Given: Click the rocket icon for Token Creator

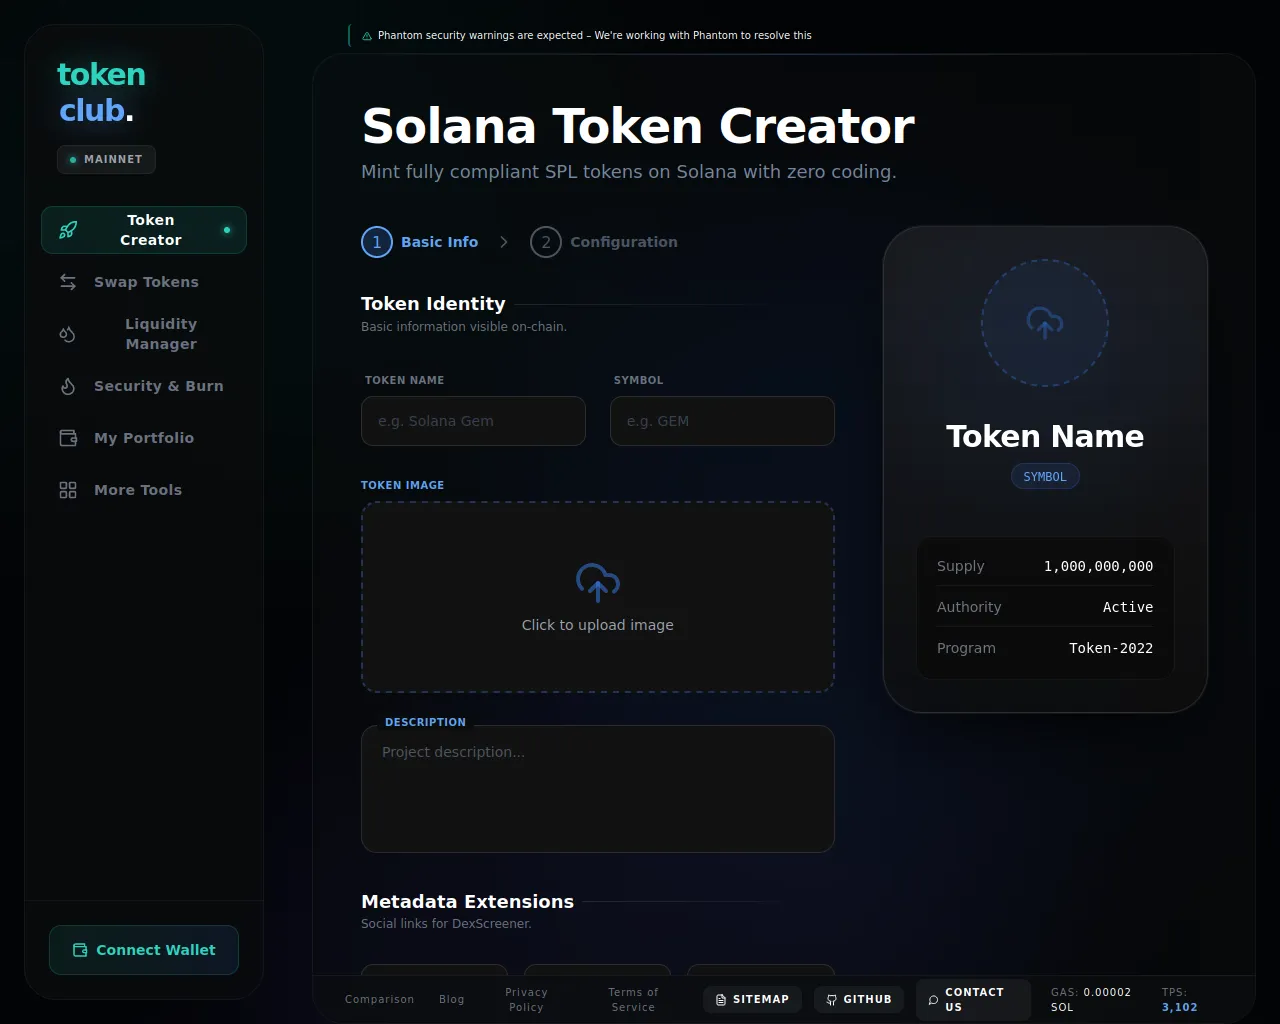Looking at the screenshot, I should click(68, 230).
